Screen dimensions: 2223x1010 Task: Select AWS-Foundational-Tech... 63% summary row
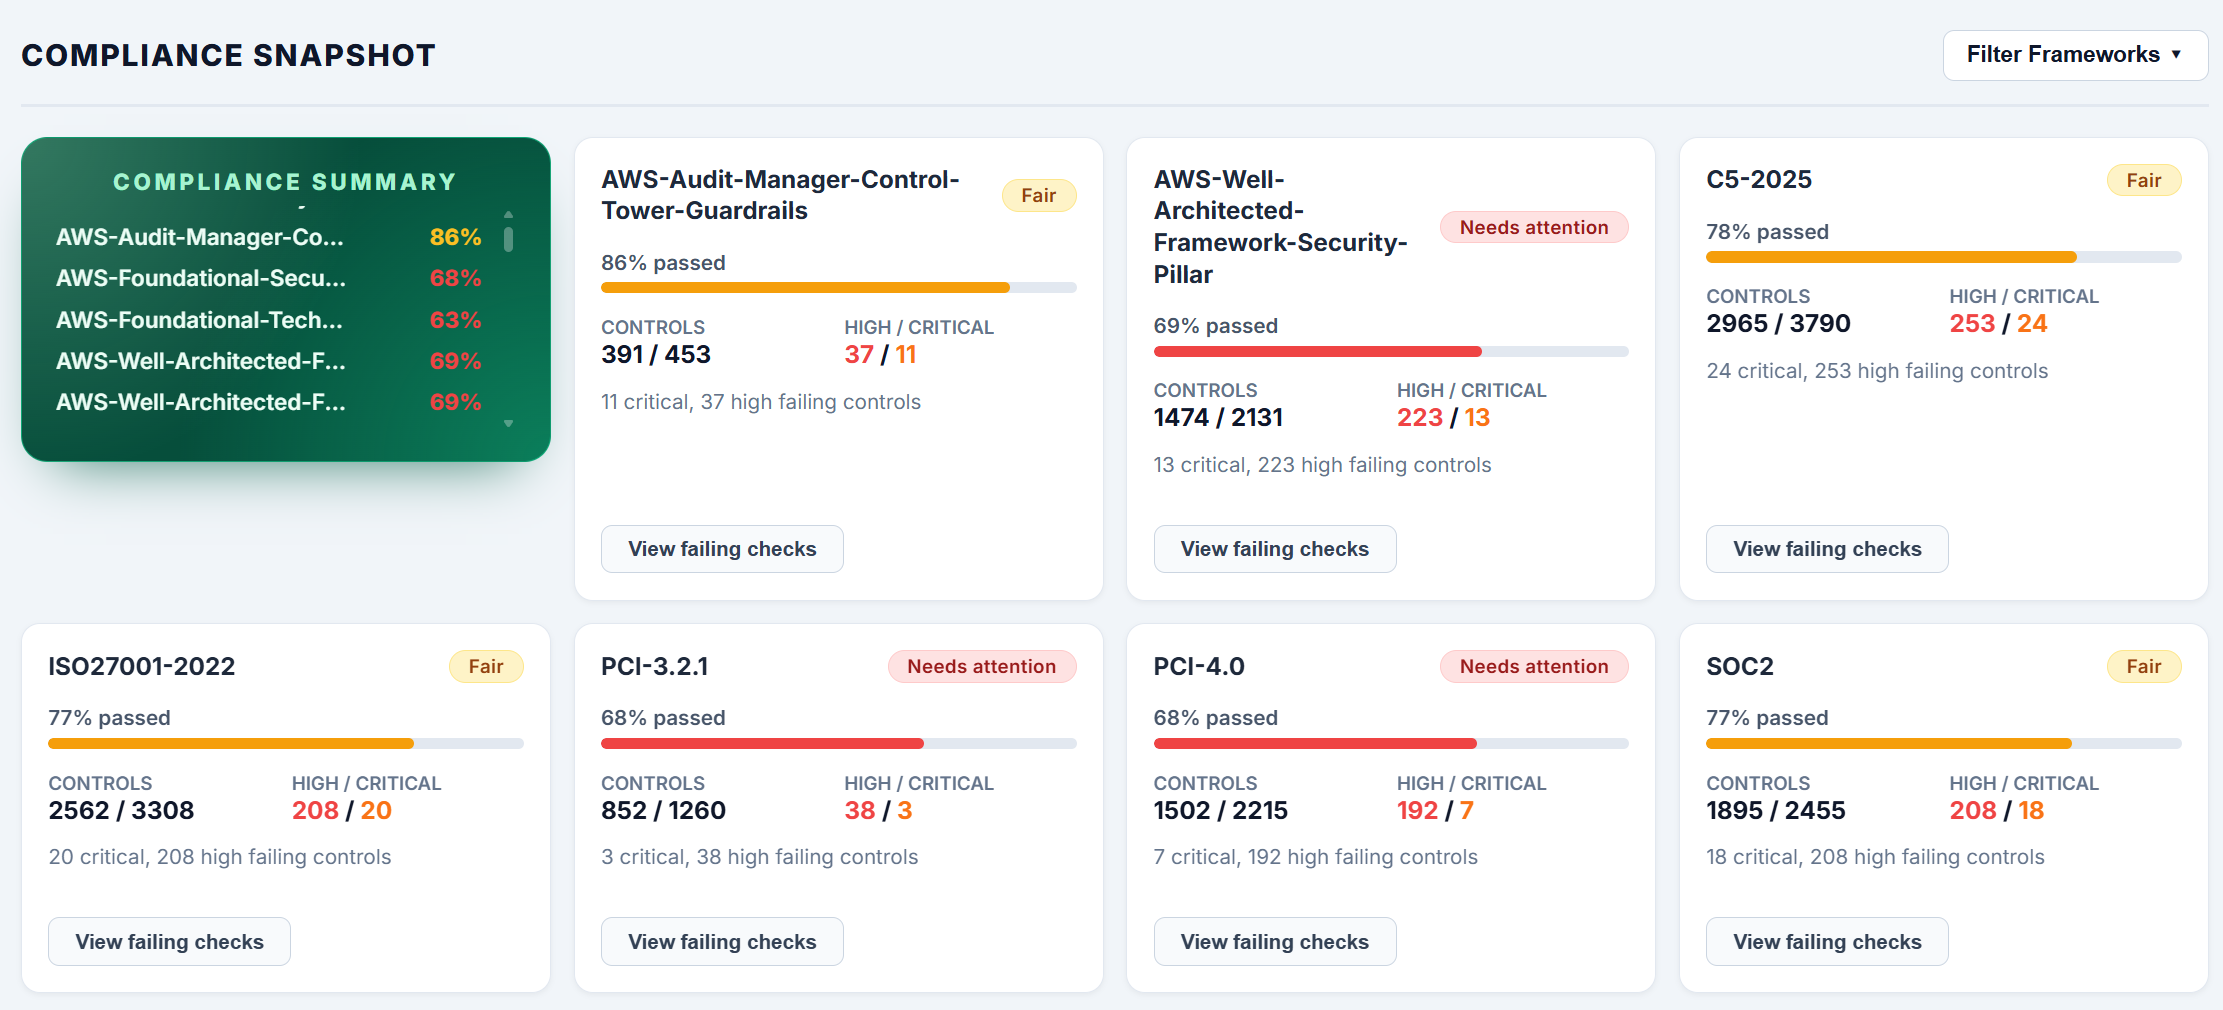(268, 320)
